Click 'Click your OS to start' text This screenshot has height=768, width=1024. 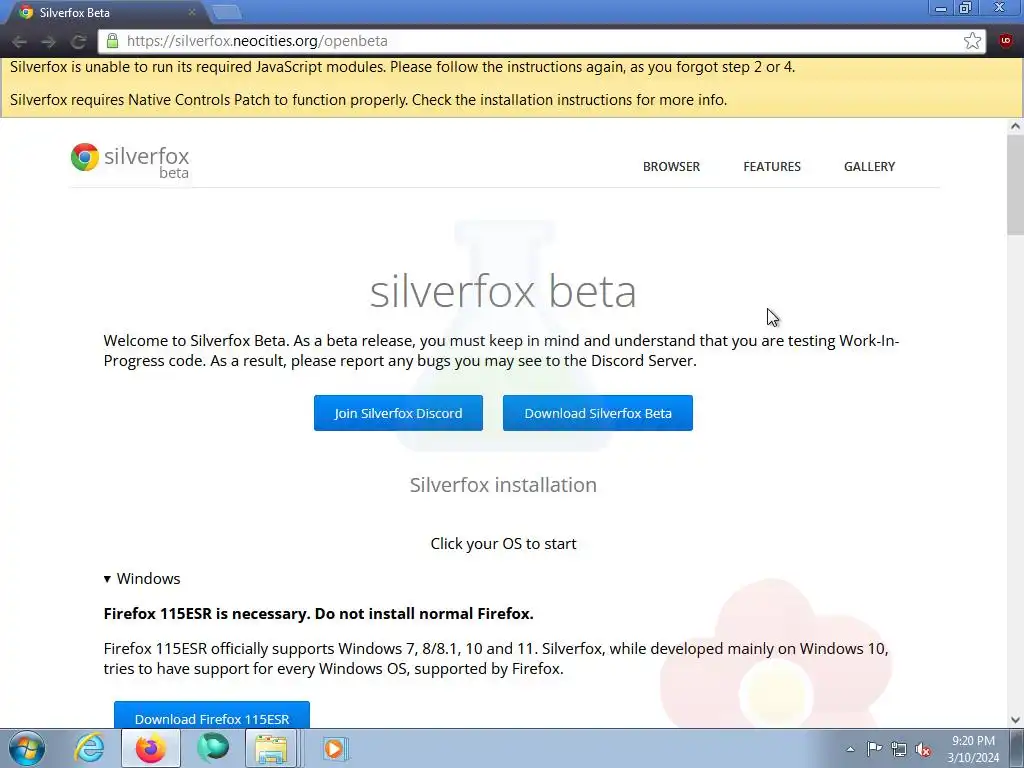pos(503,544)
